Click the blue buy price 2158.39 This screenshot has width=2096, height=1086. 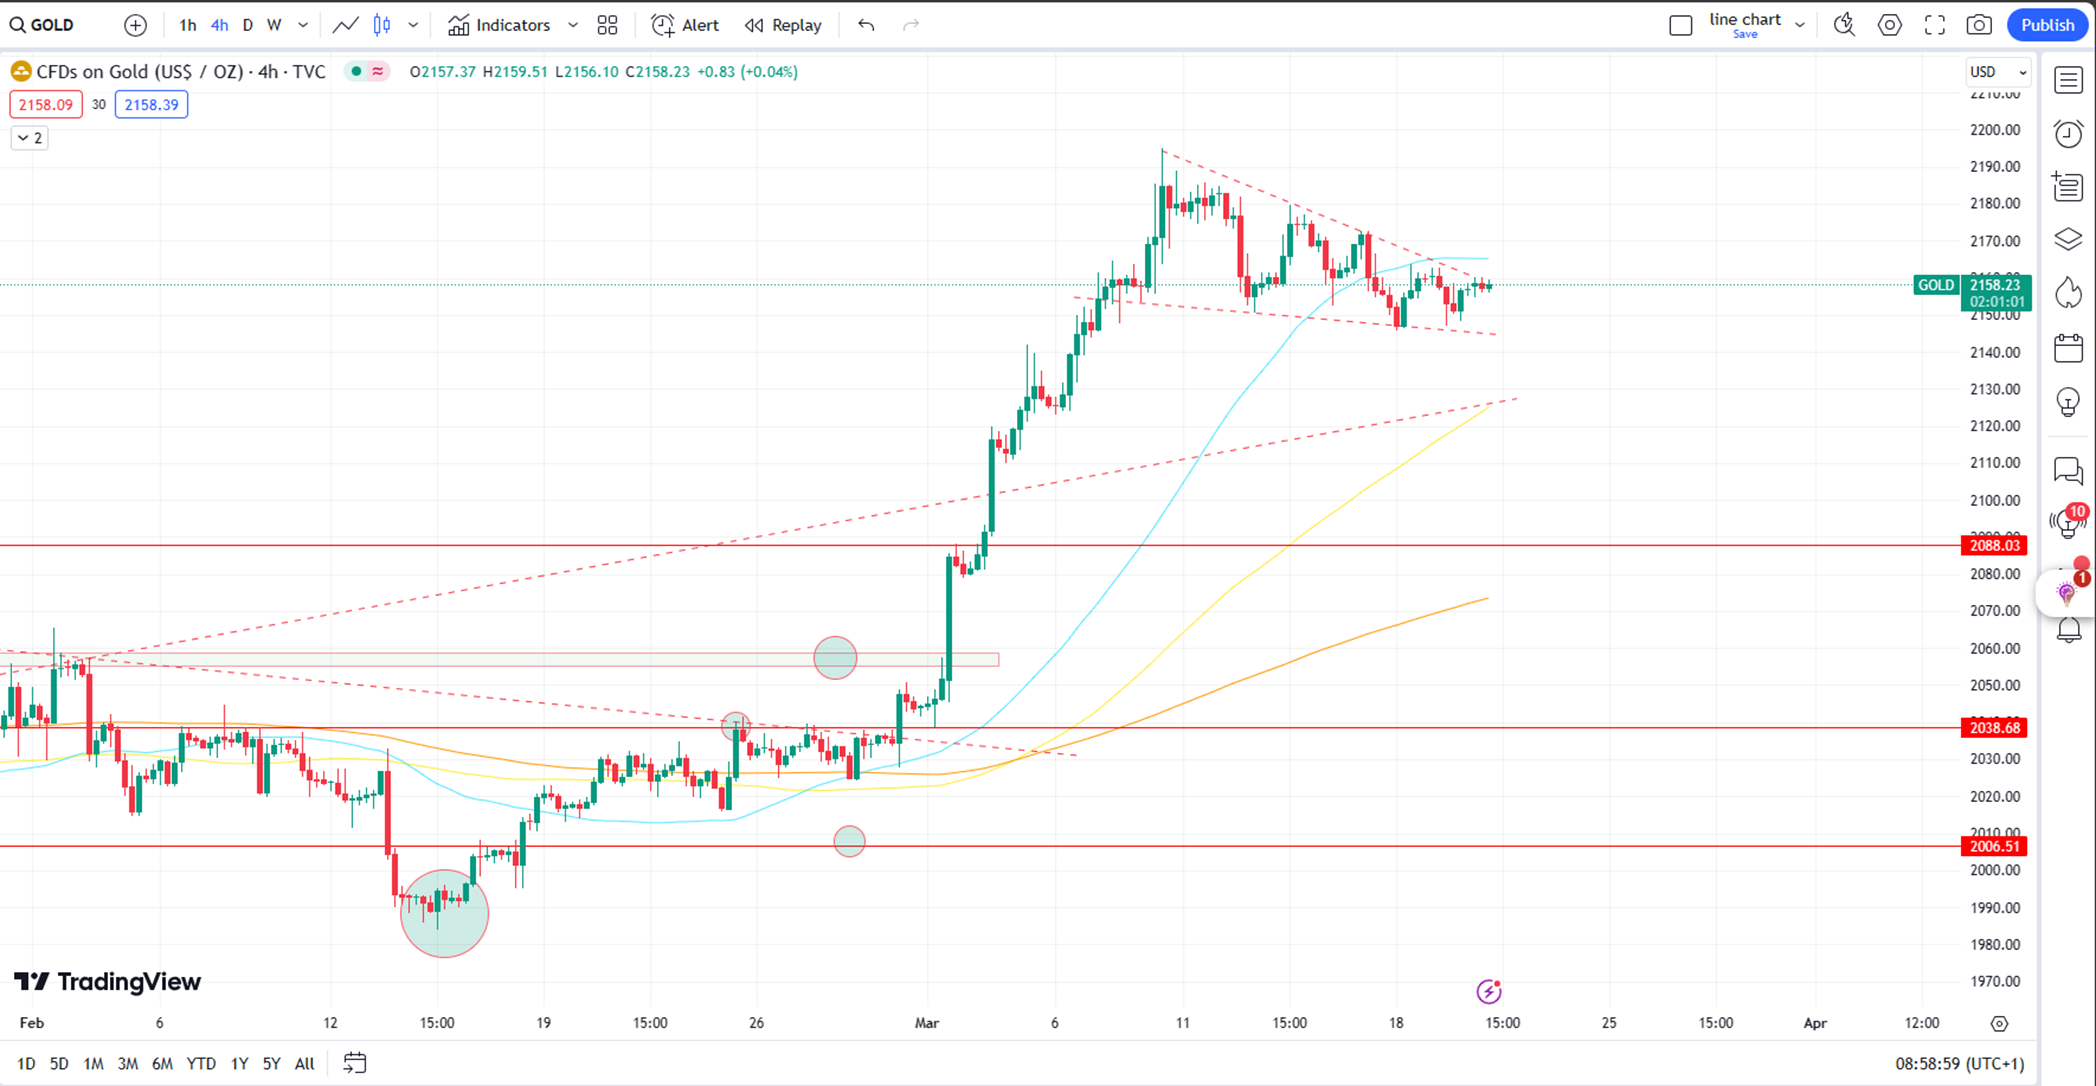click(x=151, y=104)
